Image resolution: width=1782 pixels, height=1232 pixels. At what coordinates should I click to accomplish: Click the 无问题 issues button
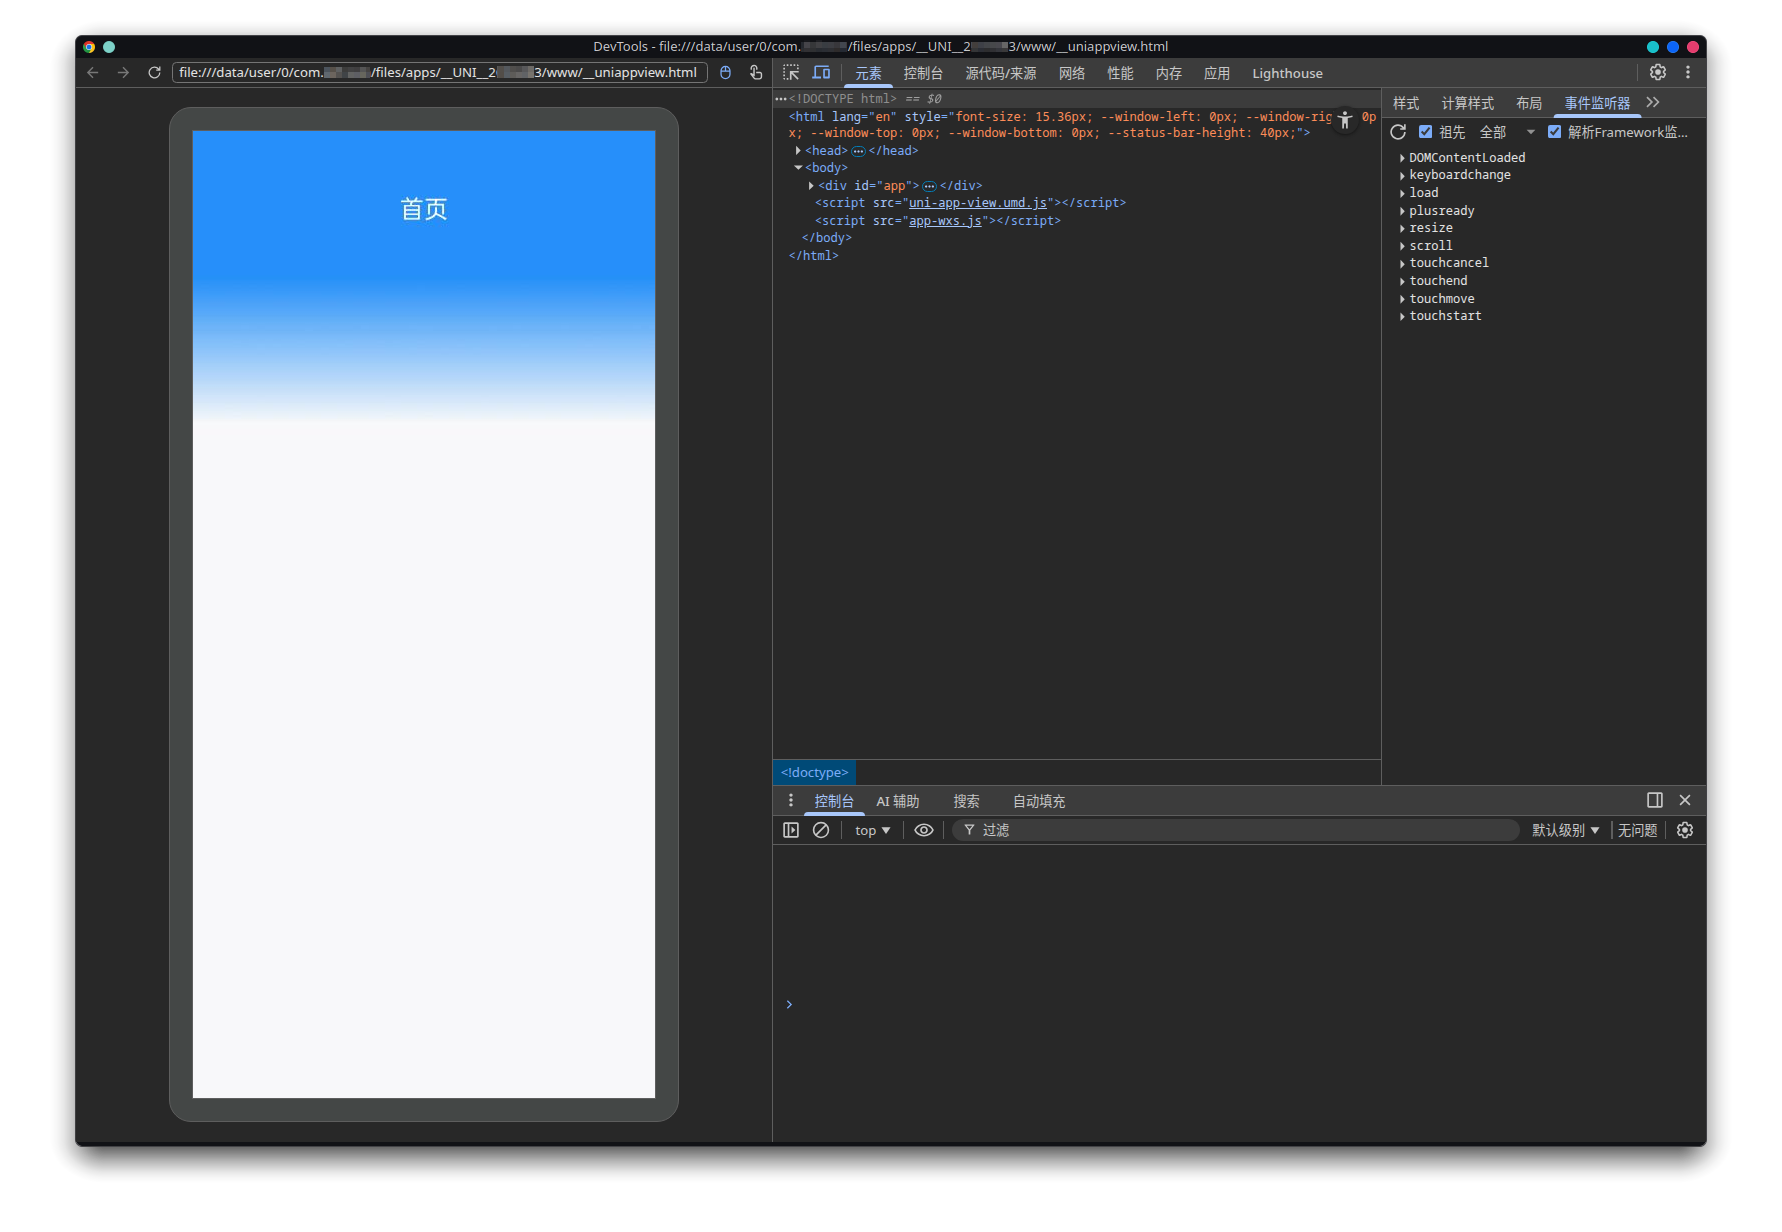[1637, 830]
